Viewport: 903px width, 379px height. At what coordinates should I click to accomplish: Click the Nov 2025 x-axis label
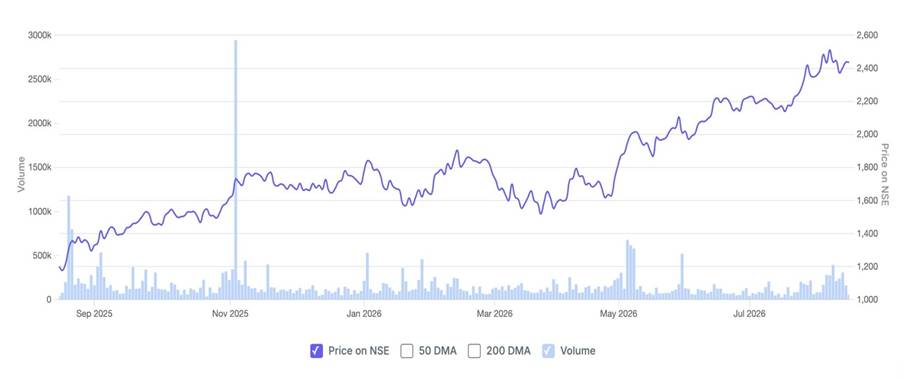coord(230,314)
